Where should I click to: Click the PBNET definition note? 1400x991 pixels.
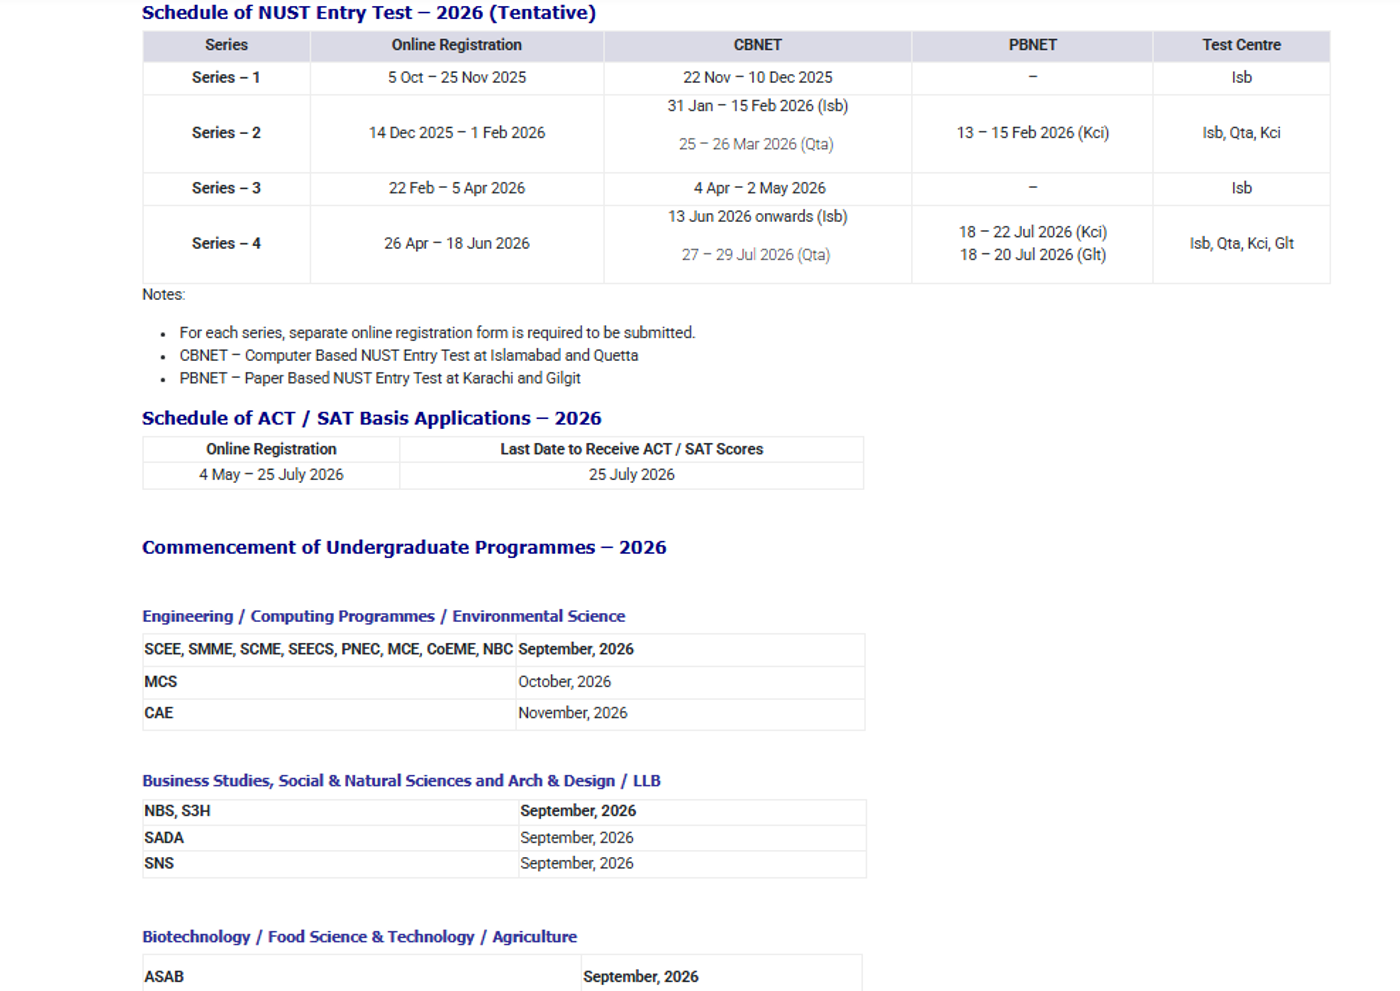point(380,379)
